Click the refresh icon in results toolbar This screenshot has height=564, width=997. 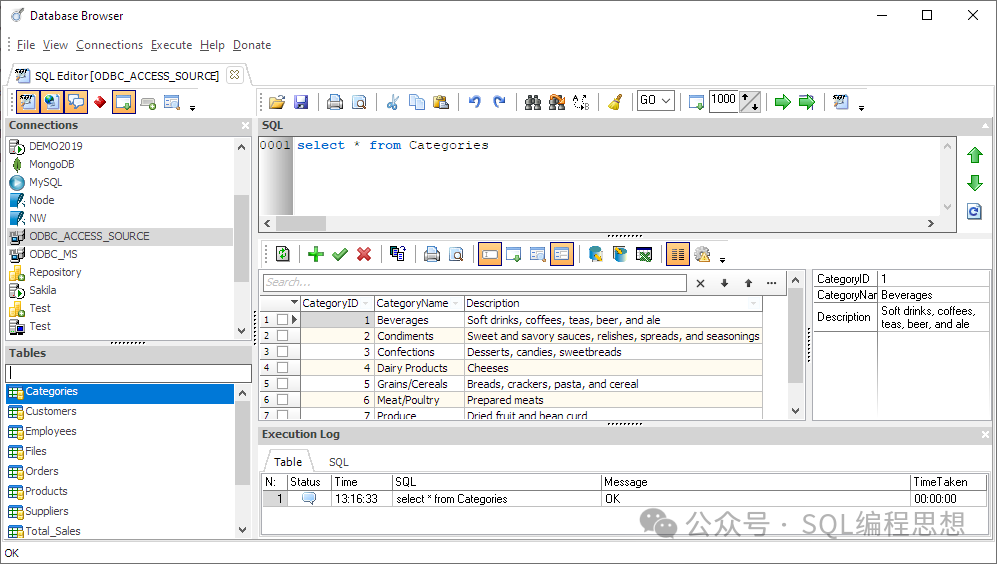coord(282,254)
